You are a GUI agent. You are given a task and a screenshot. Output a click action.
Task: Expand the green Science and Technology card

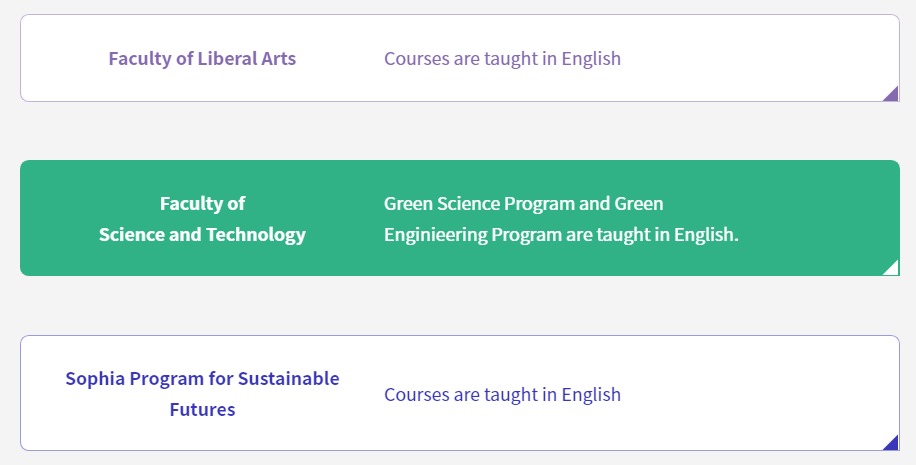coord(460,218)
